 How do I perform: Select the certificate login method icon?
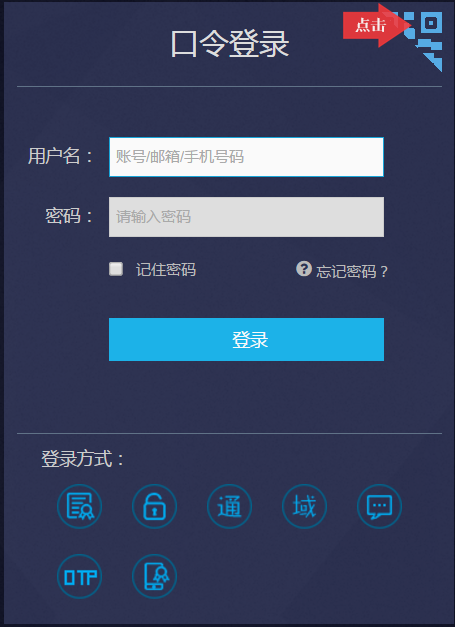tap(80, 506)
